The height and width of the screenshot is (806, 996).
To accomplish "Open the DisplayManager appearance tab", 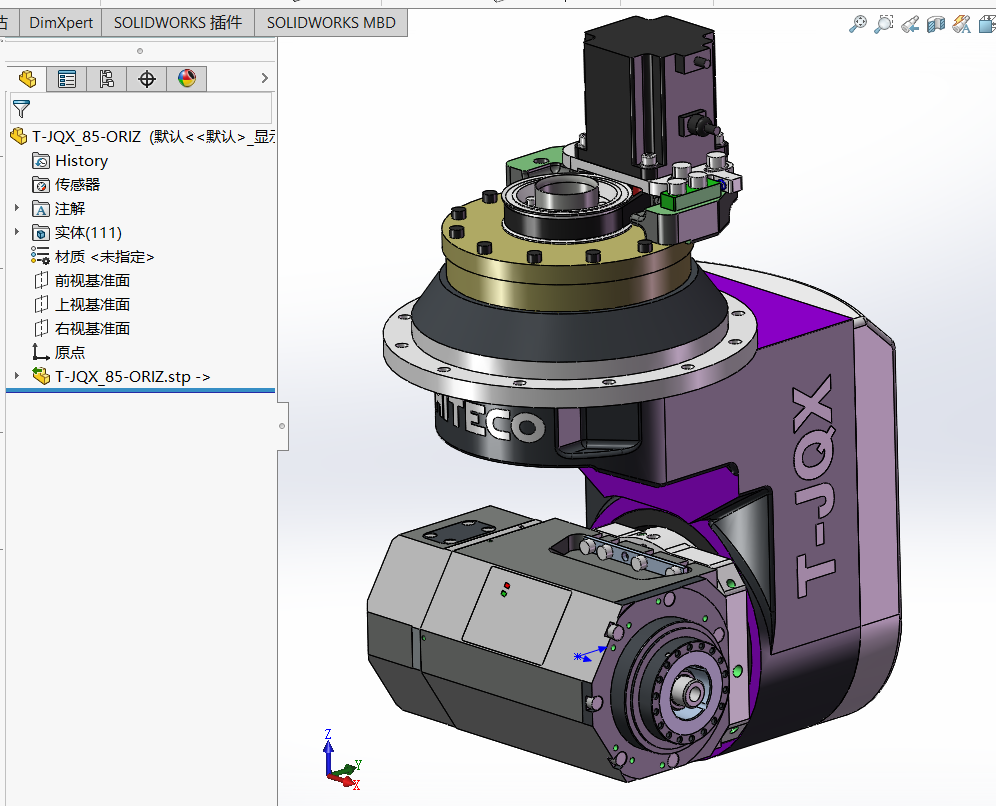I will (187, 79).
